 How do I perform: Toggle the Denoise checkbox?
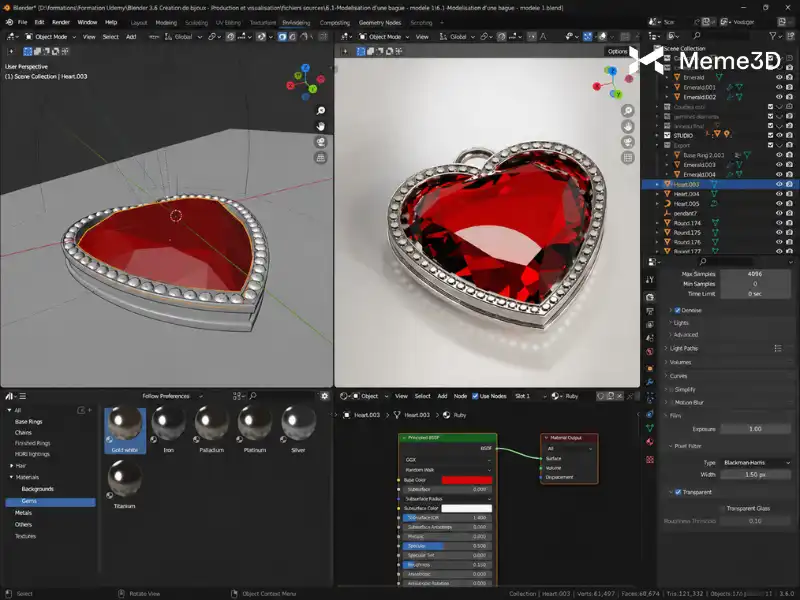pos(678,310)
